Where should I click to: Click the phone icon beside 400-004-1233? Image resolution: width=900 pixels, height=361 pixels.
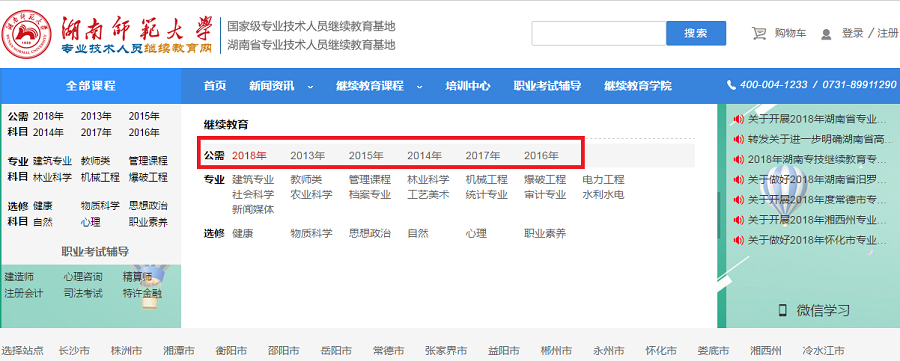[x=731, y=85]
